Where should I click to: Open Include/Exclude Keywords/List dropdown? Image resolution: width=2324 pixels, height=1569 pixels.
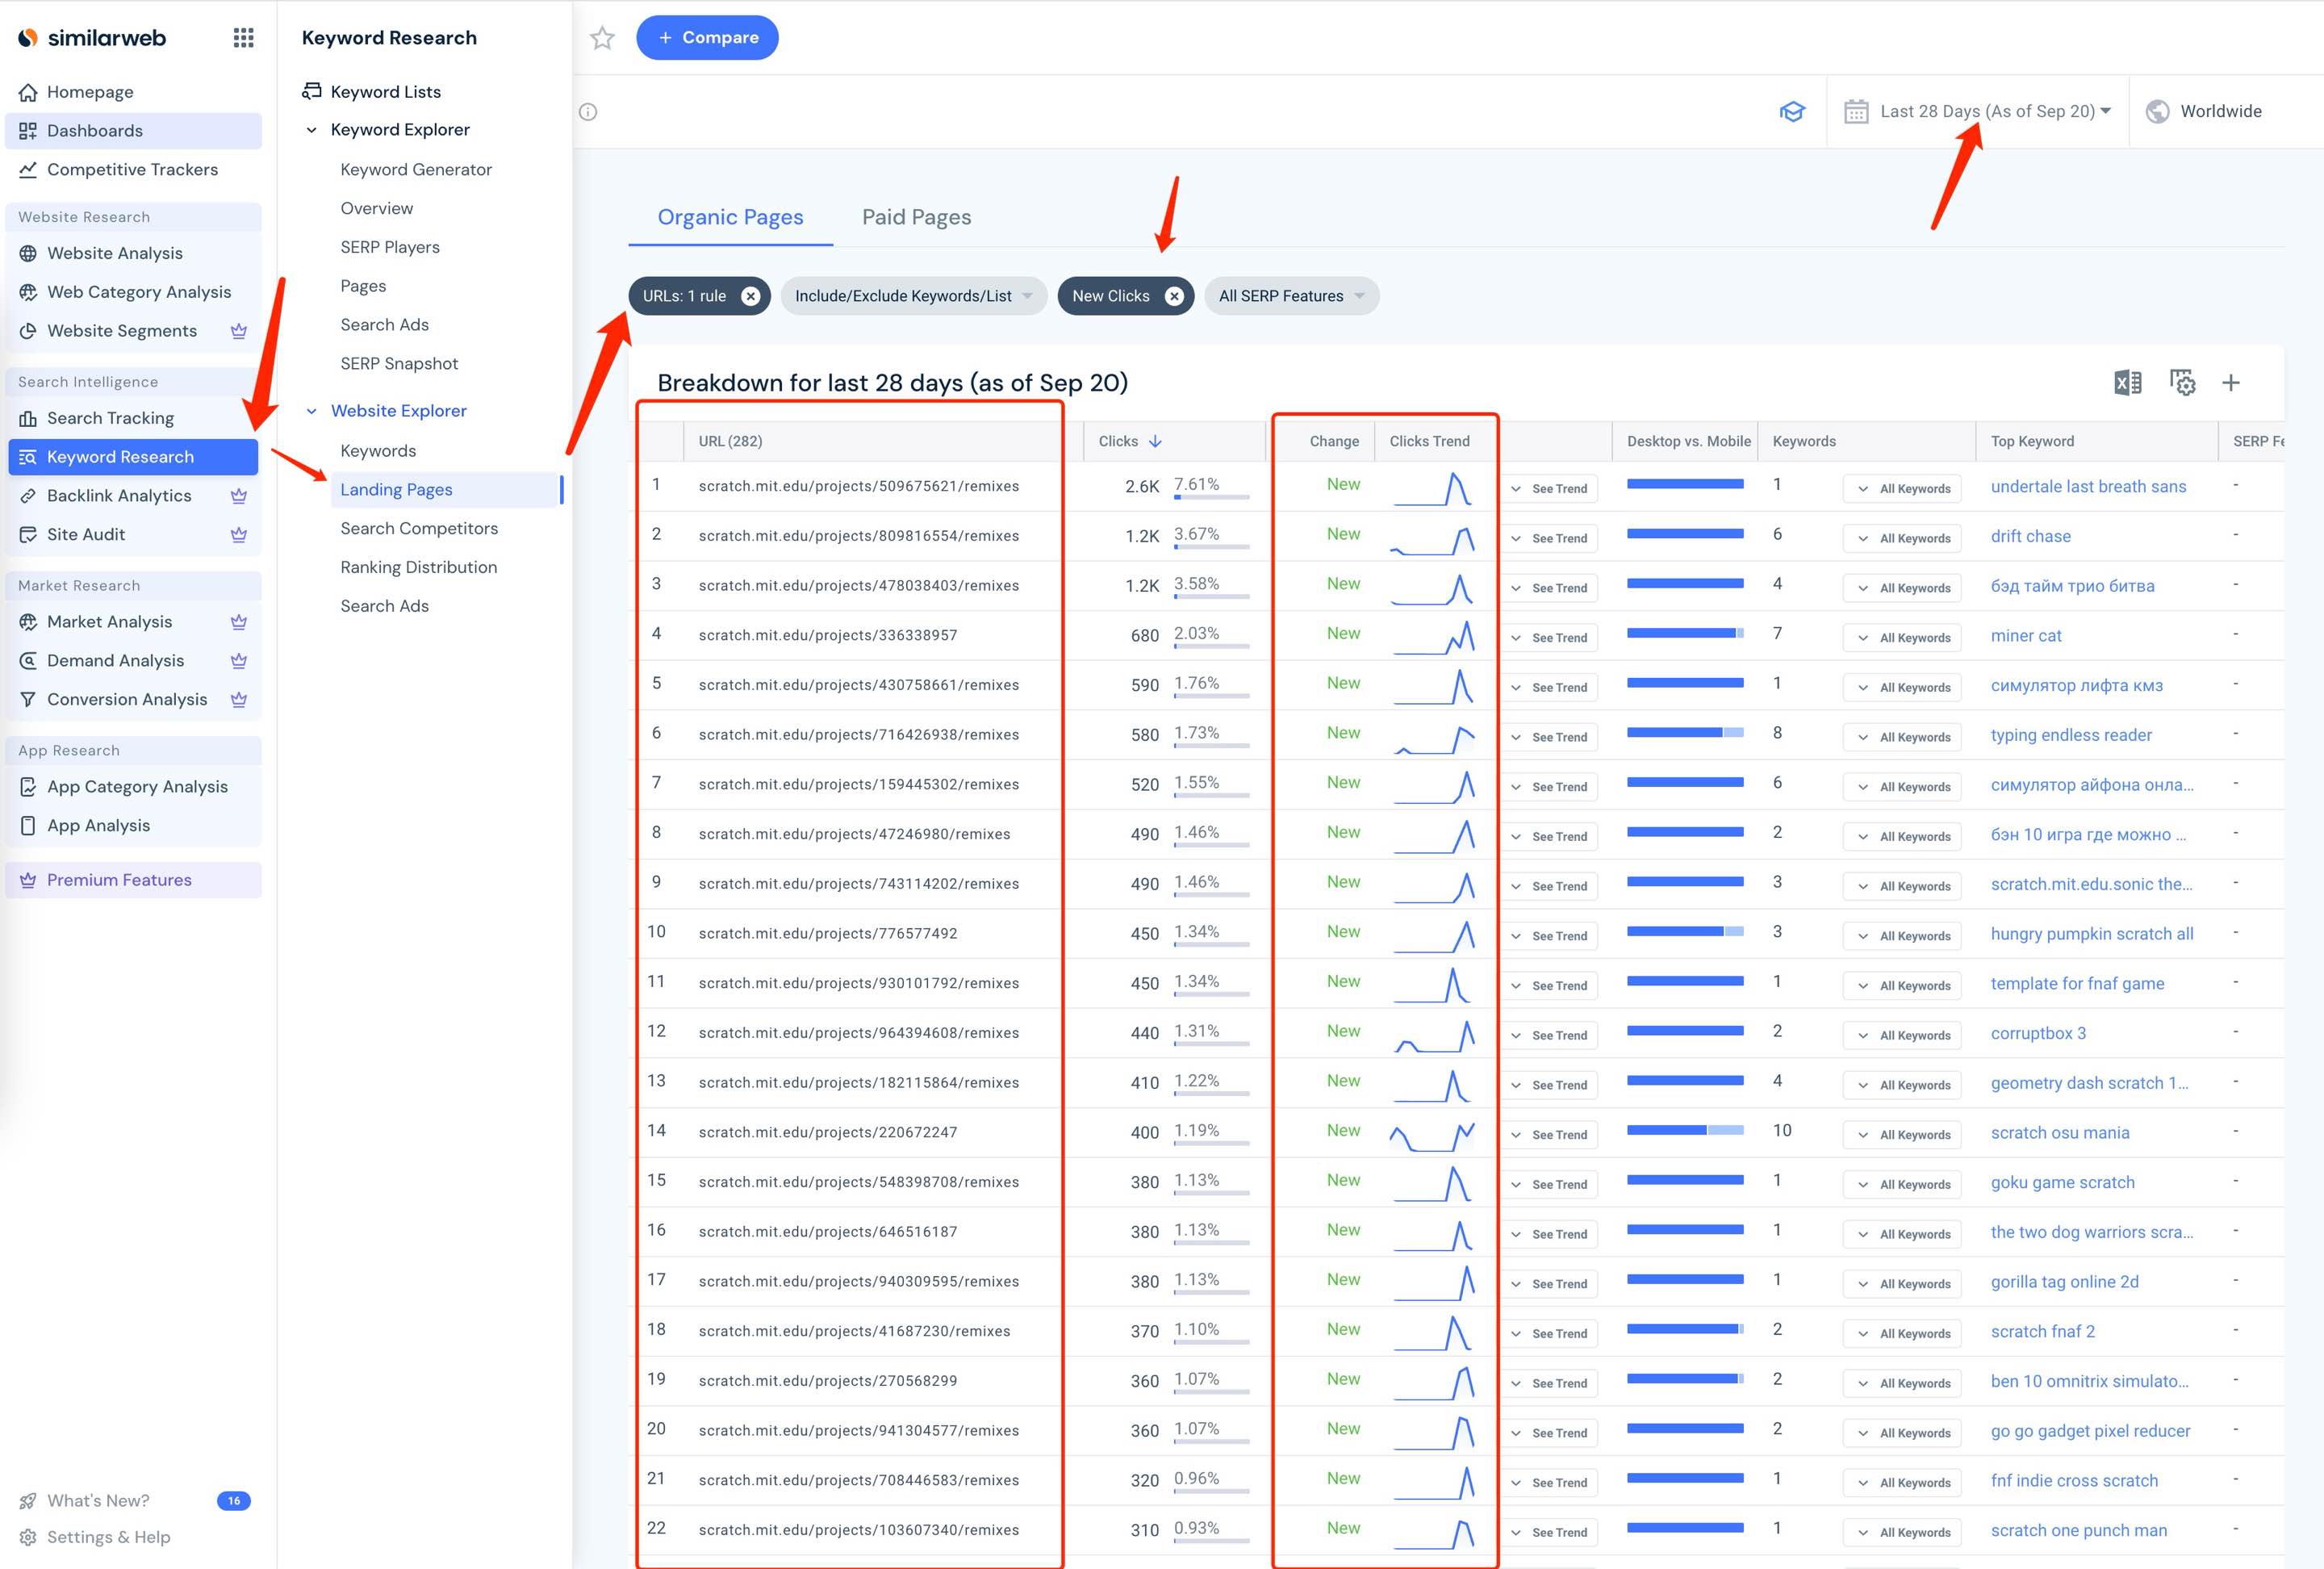click(913, 296)
